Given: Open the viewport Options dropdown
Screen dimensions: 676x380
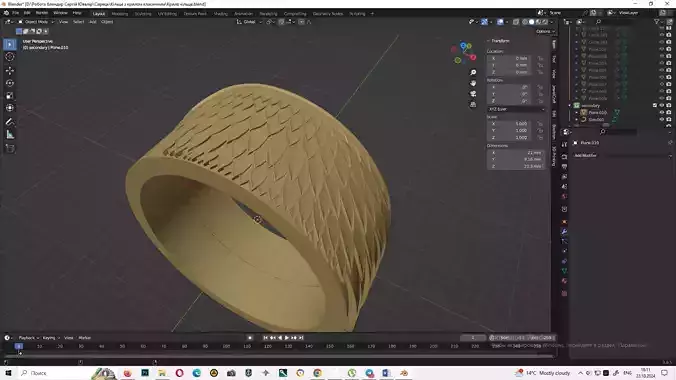Looking at the screenshot, I should [x=545, y=31].
